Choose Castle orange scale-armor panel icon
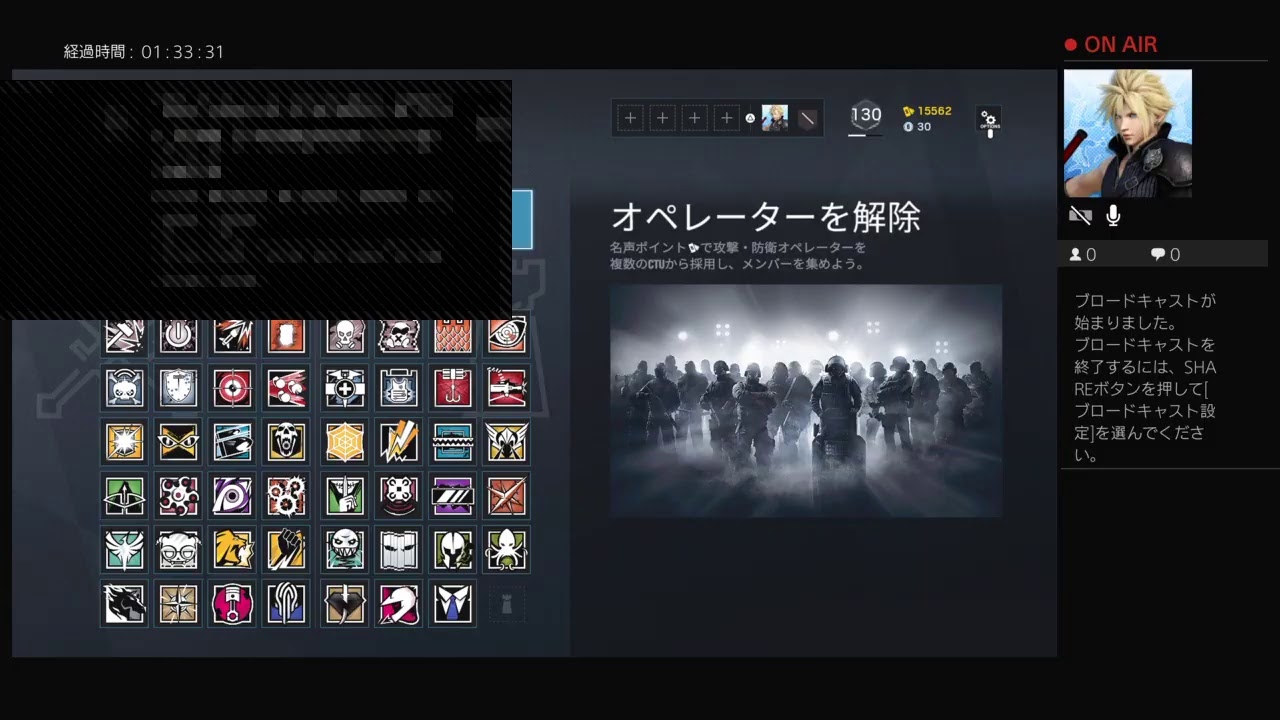 (453, 336)
